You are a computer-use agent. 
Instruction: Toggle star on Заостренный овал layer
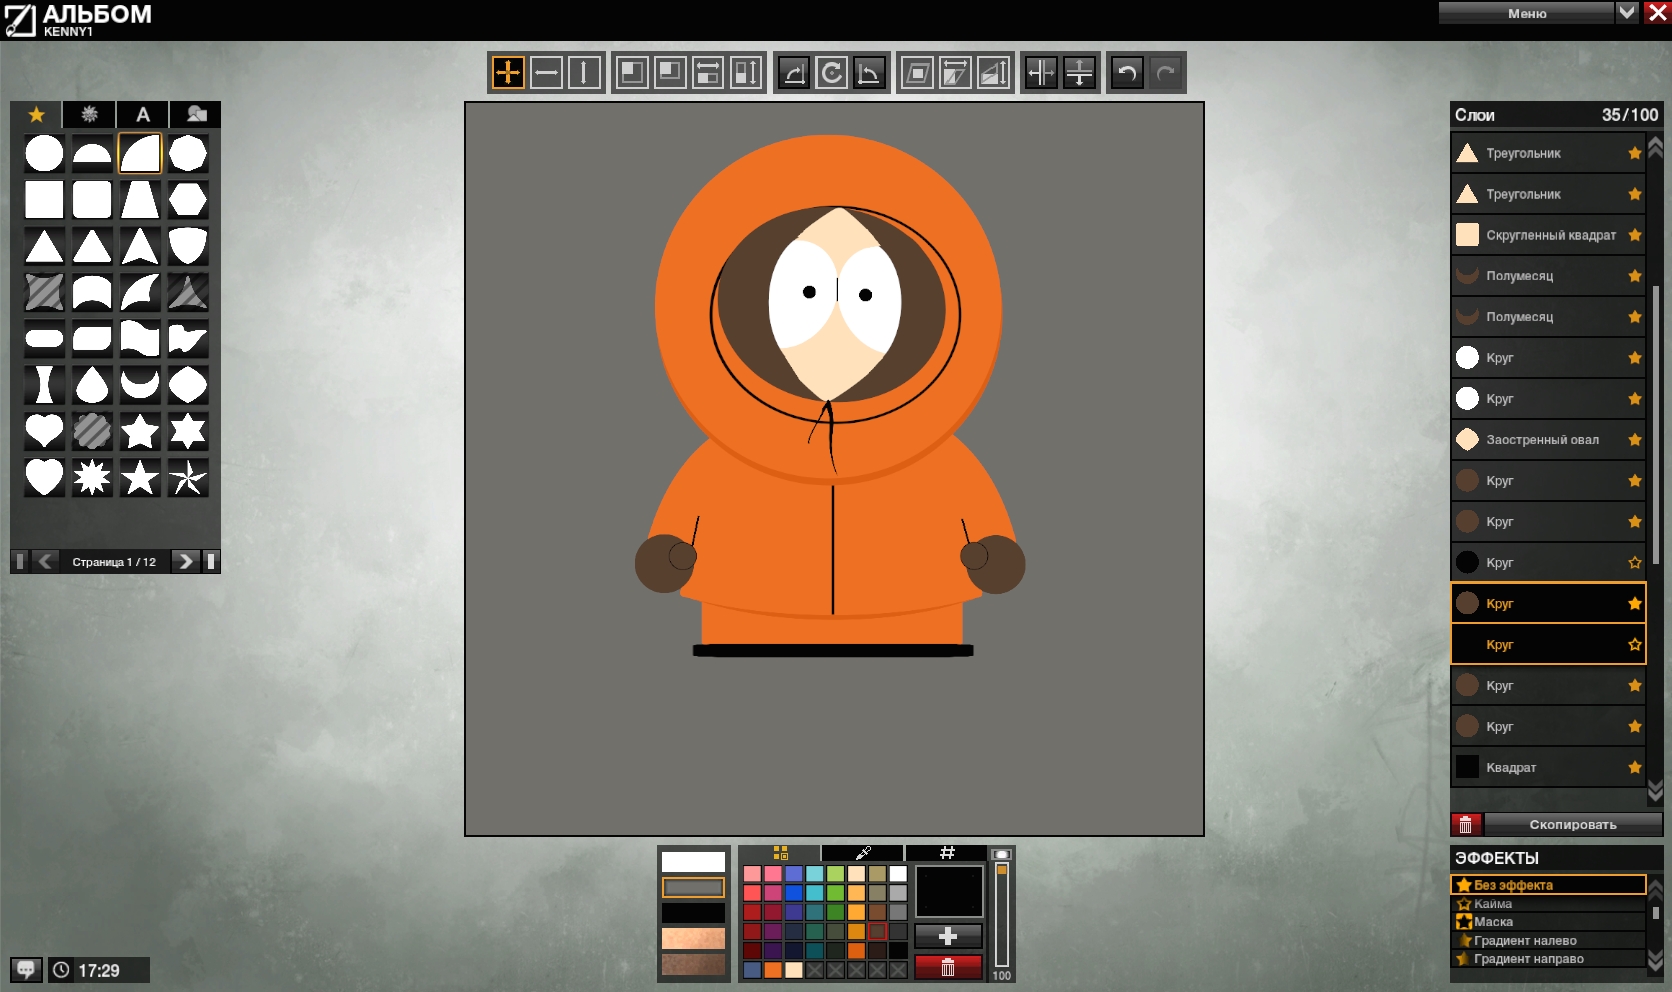point(1635,439)
